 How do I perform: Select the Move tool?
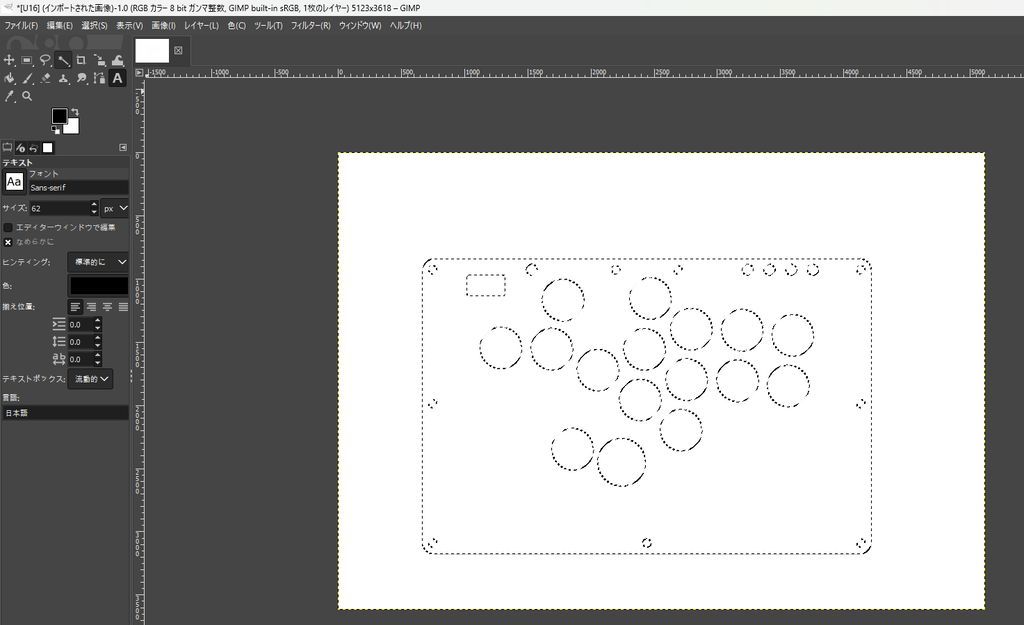coord(9,60)
